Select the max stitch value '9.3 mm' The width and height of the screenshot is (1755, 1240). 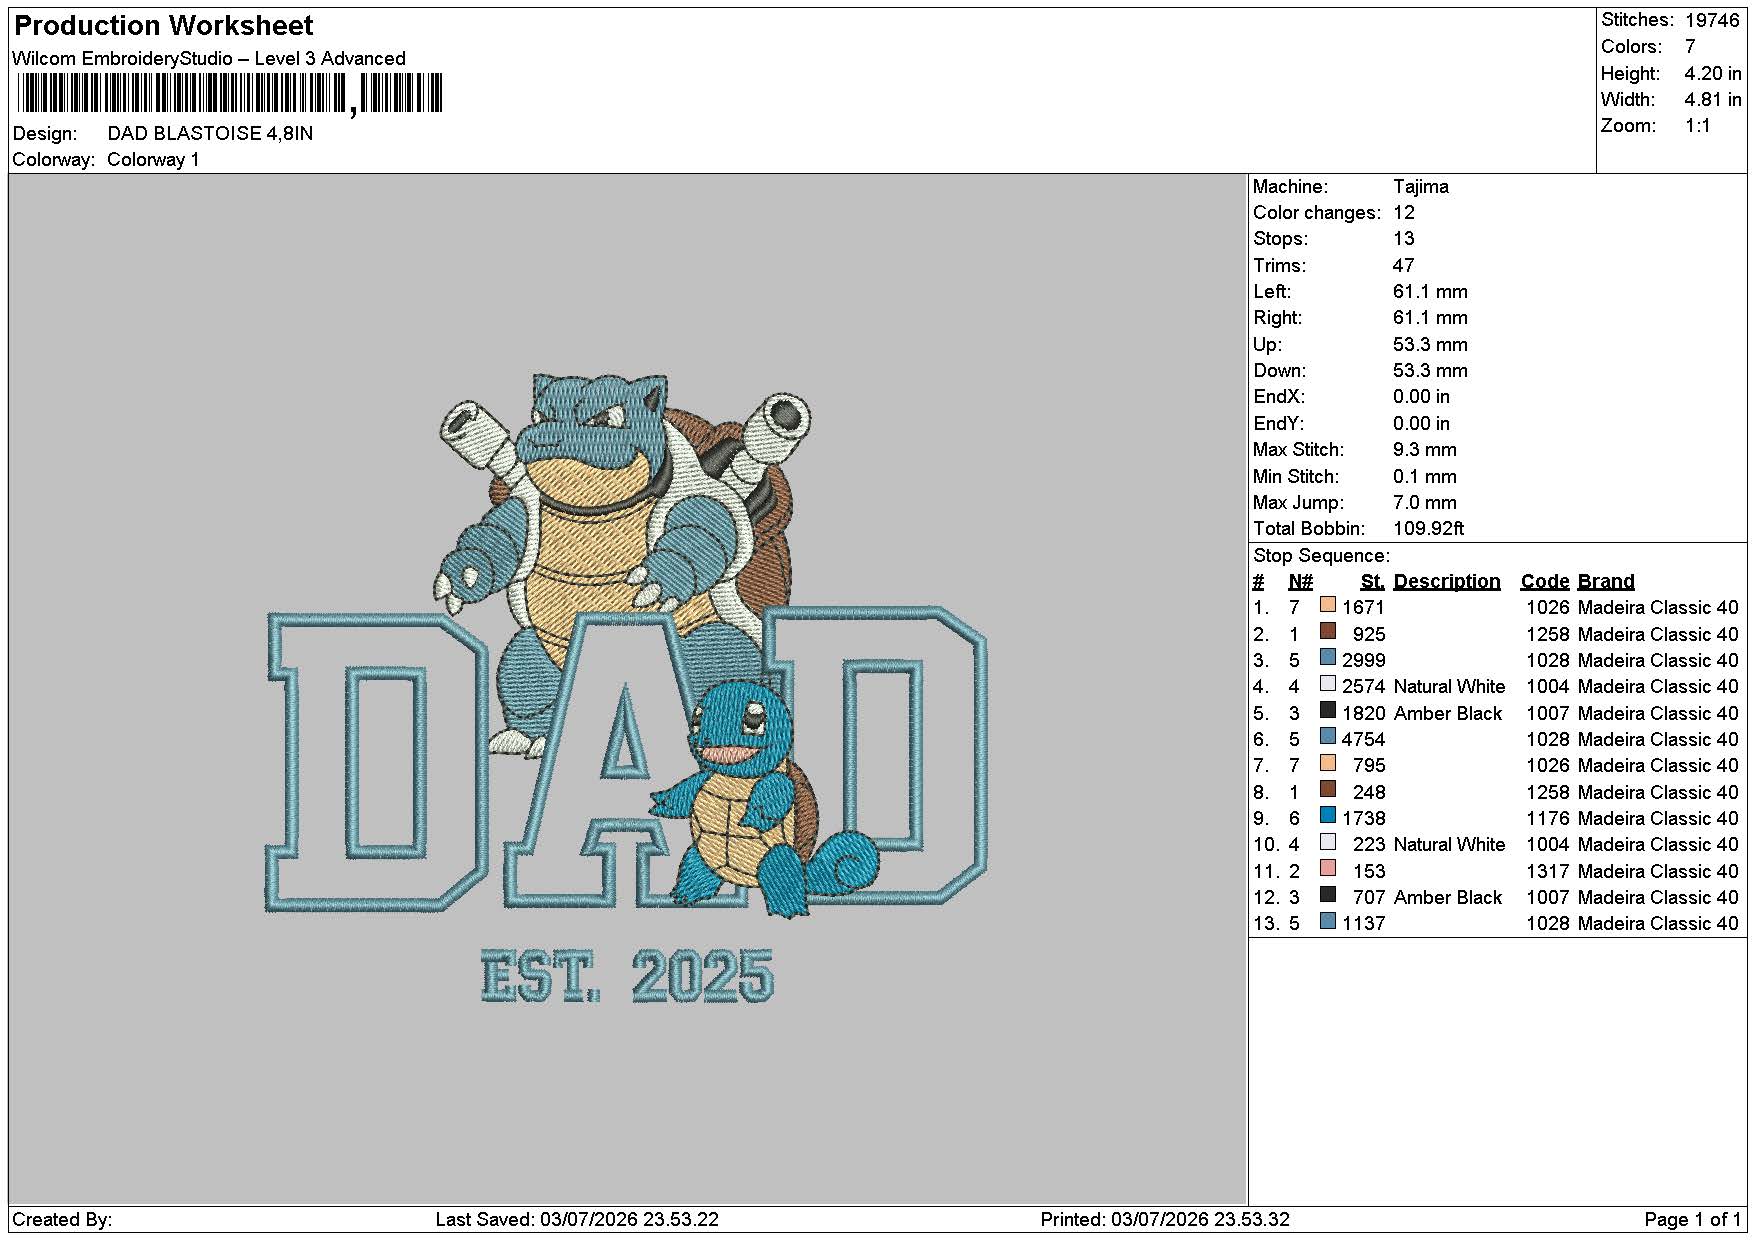tap(1425, 450)
